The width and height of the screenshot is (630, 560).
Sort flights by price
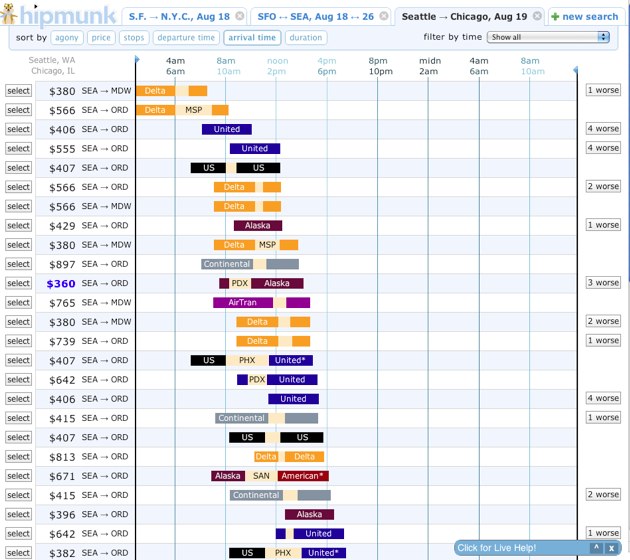[101, 38]
